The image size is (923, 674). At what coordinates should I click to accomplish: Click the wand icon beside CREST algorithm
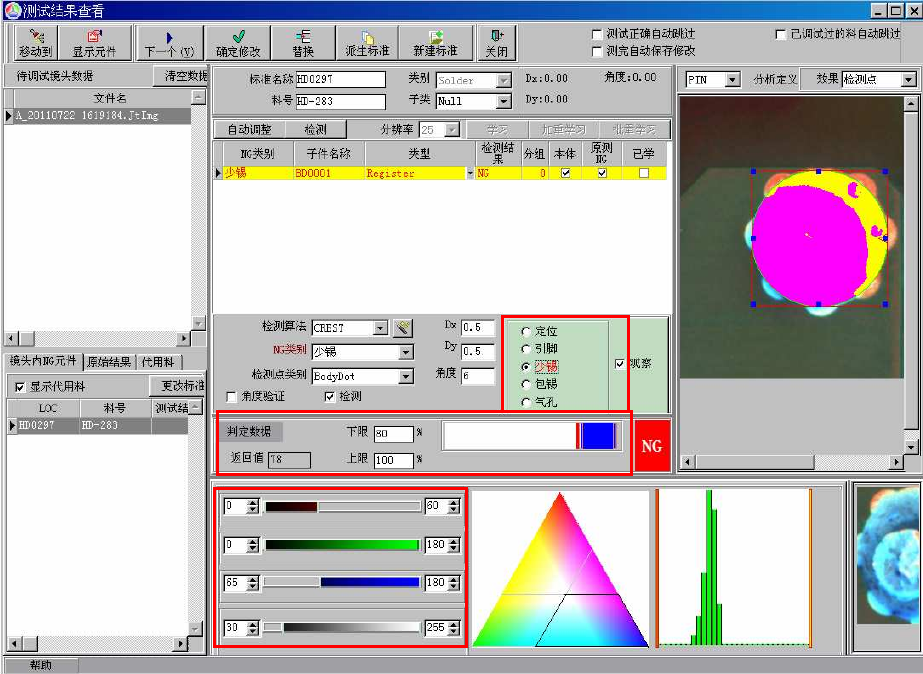(402, 328)
